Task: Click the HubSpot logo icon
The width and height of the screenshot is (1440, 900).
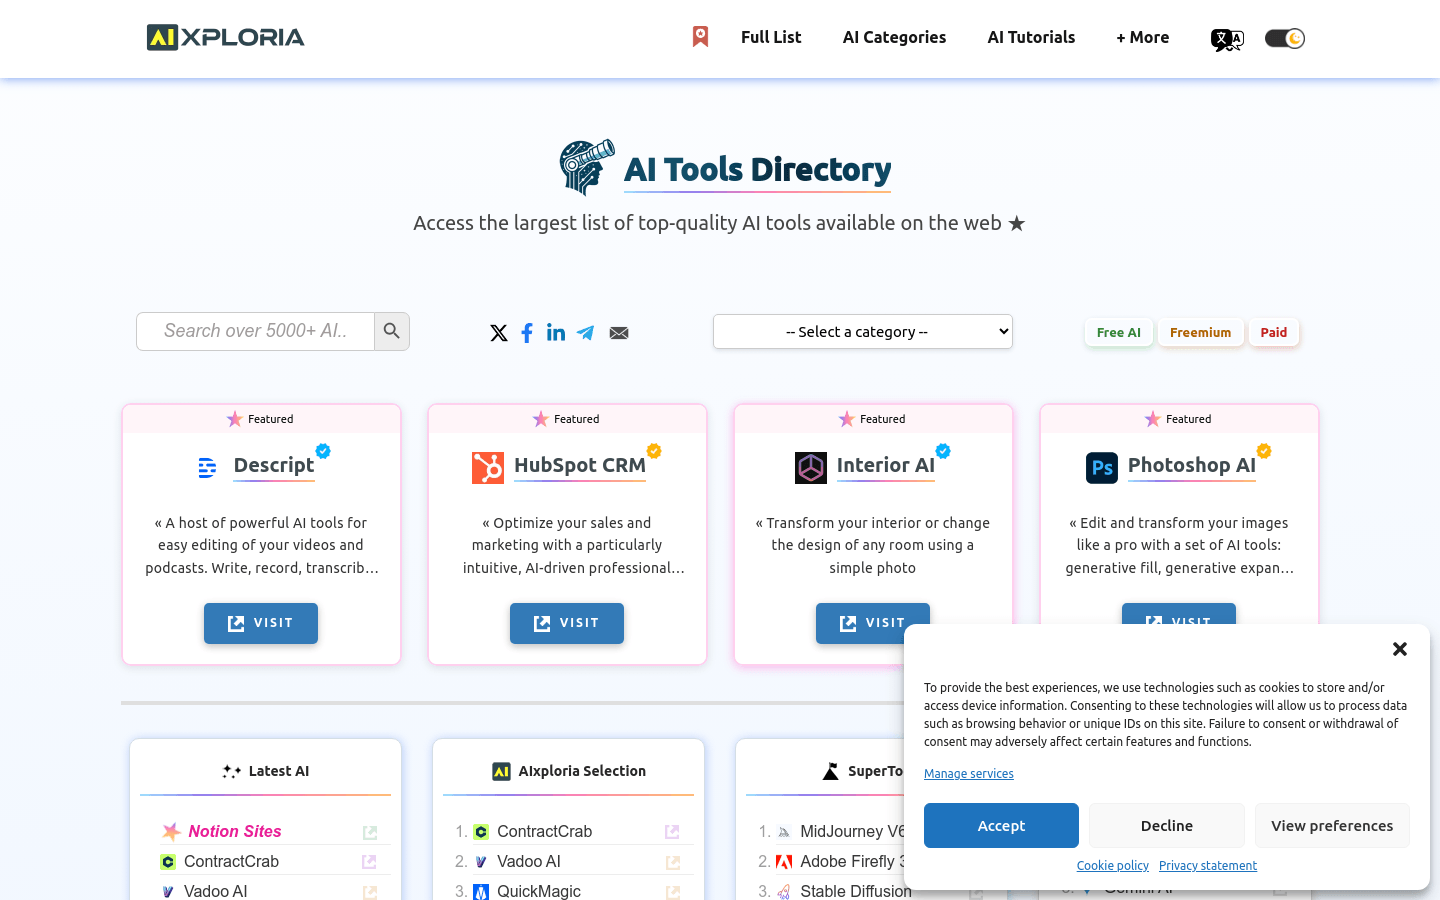Action: point(488,467)
